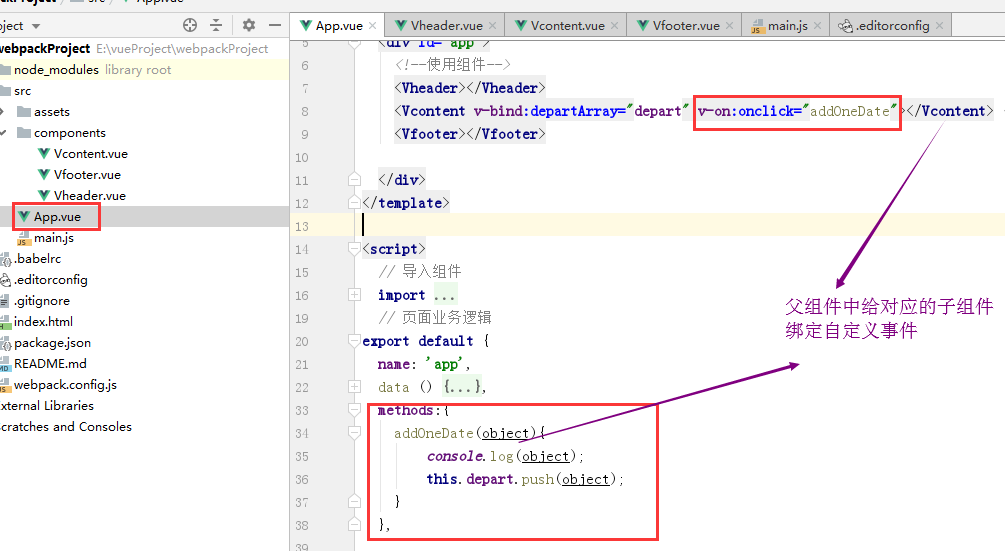Close the .editorconfig tab
This screenshot has height=551, width=1005.
939,26
